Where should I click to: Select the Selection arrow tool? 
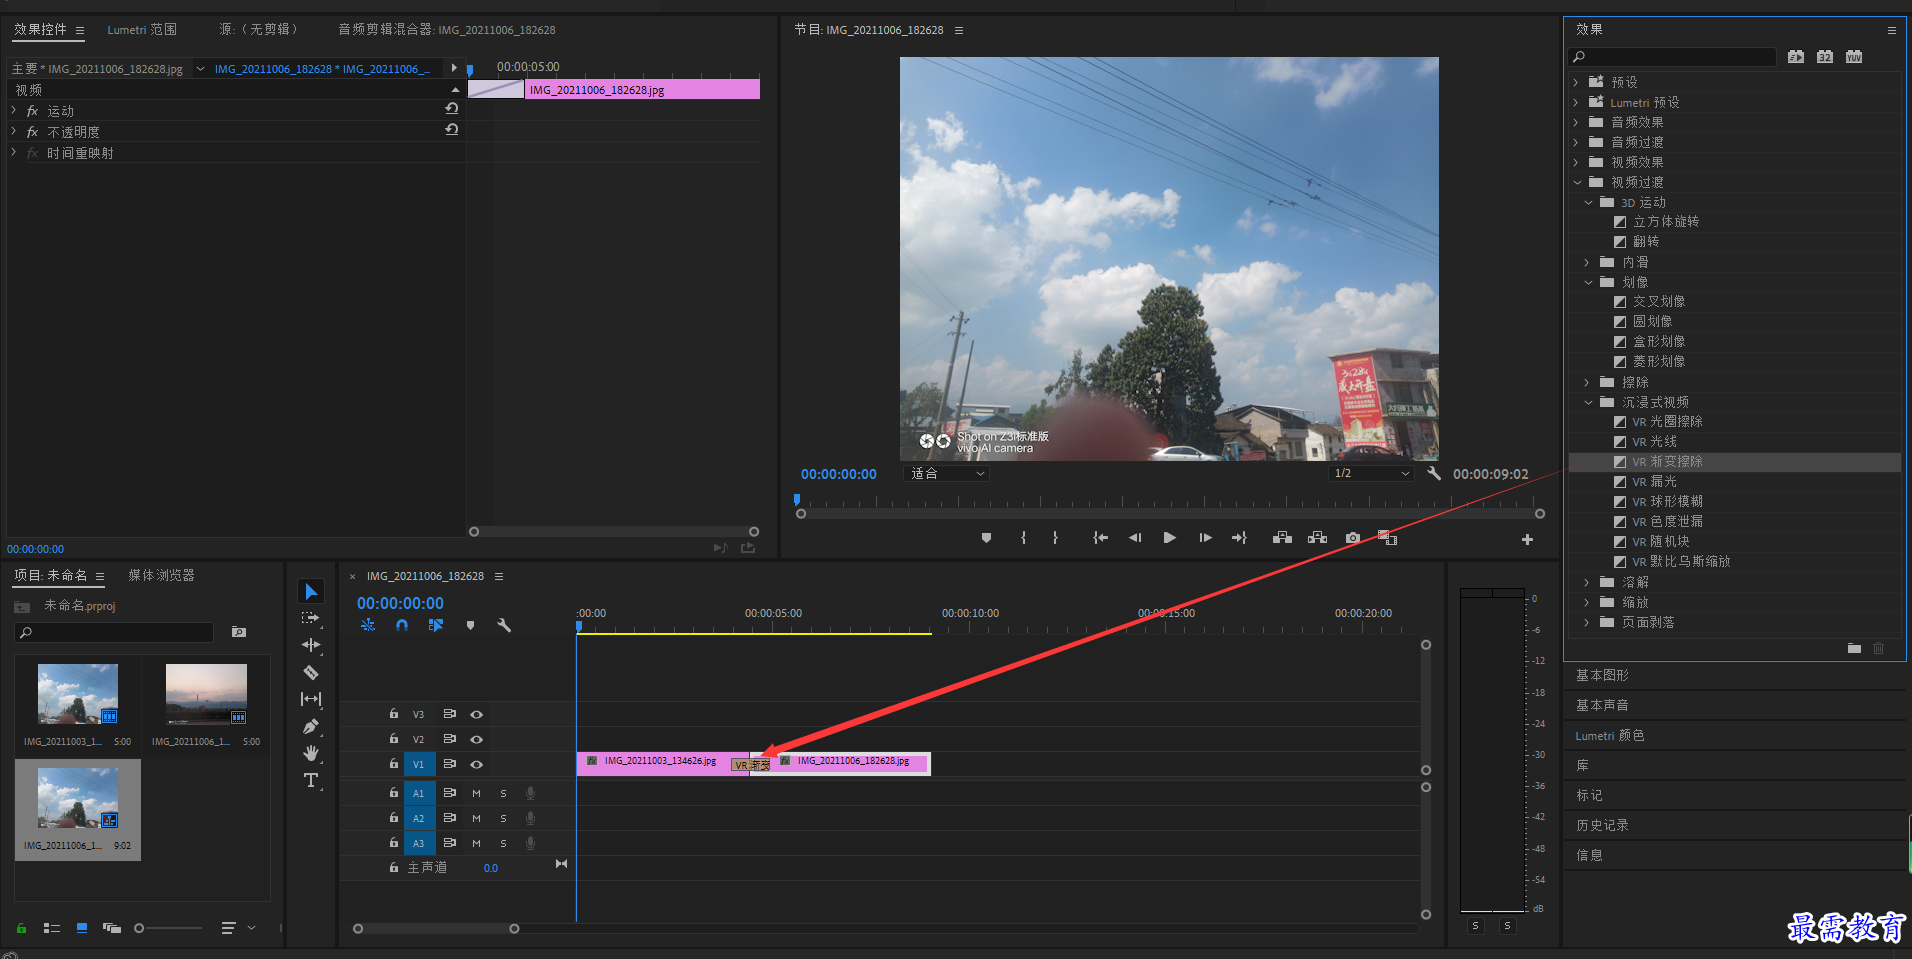311,591
